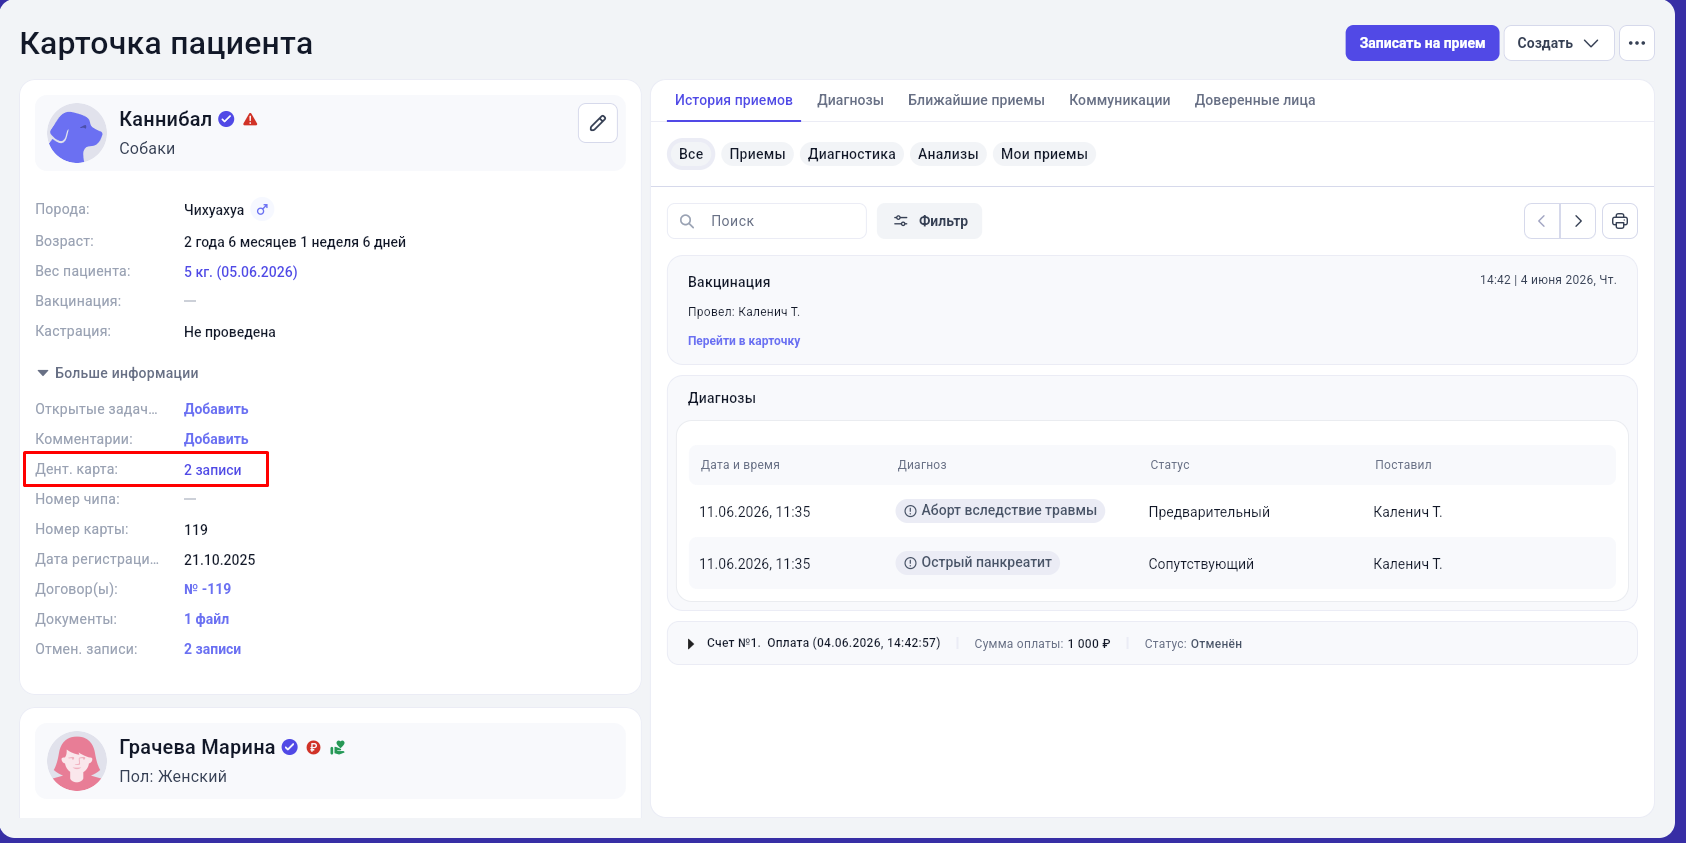This screenshot has height=843, width=1686.
Task: Open the Ближайшие приемы tab
Action: 976,100
